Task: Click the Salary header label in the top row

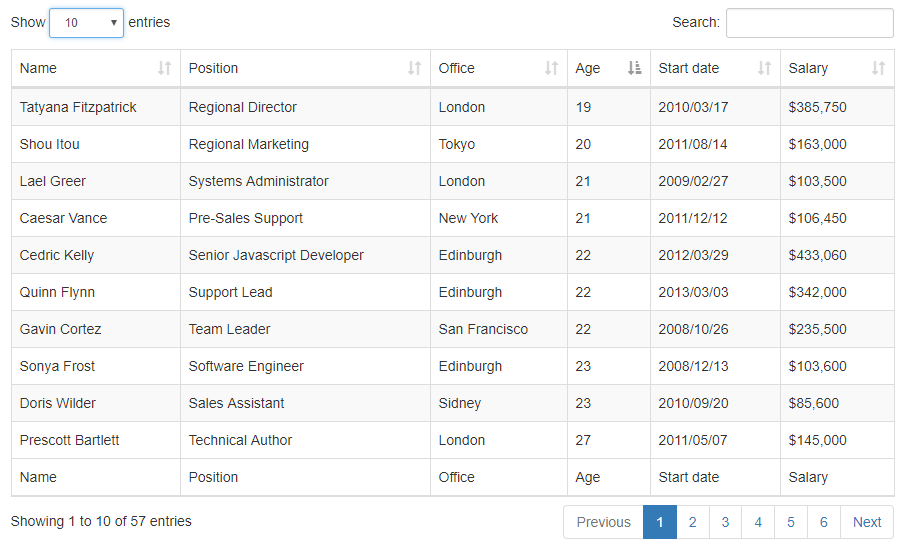Action: [808, 69]
